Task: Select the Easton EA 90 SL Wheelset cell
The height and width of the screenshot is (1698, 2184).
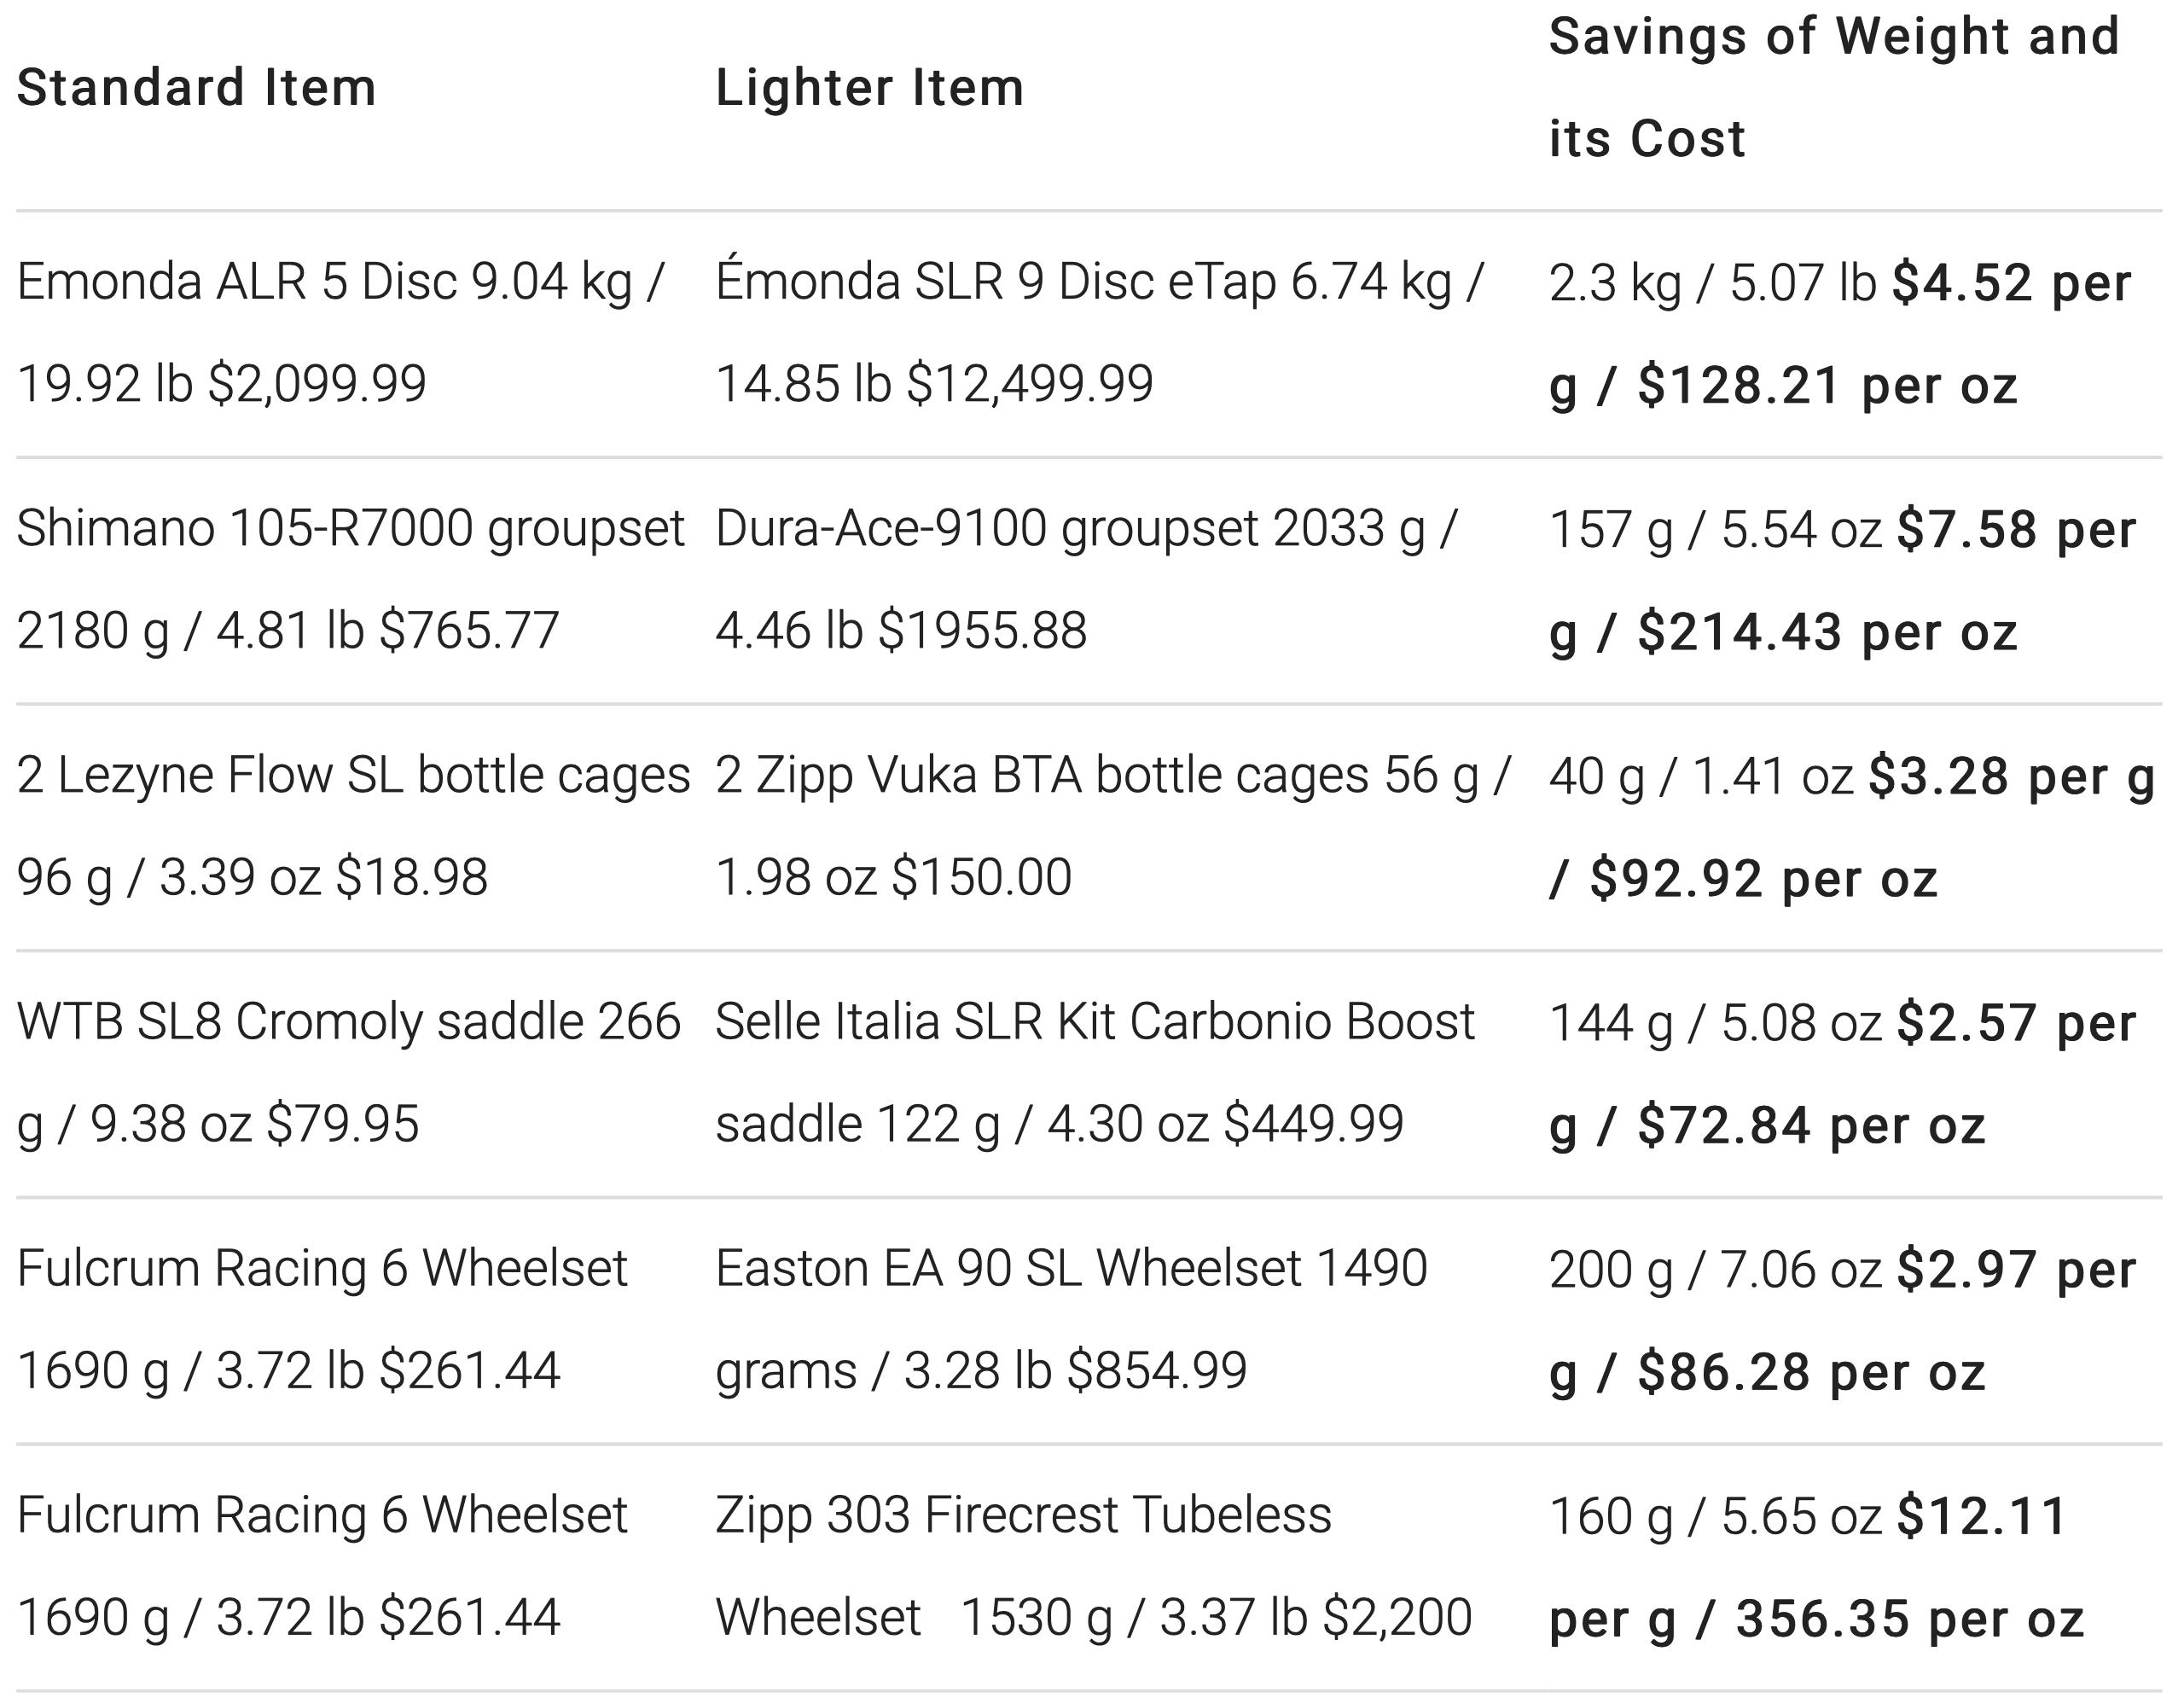Action: tap(1071, 1319)
